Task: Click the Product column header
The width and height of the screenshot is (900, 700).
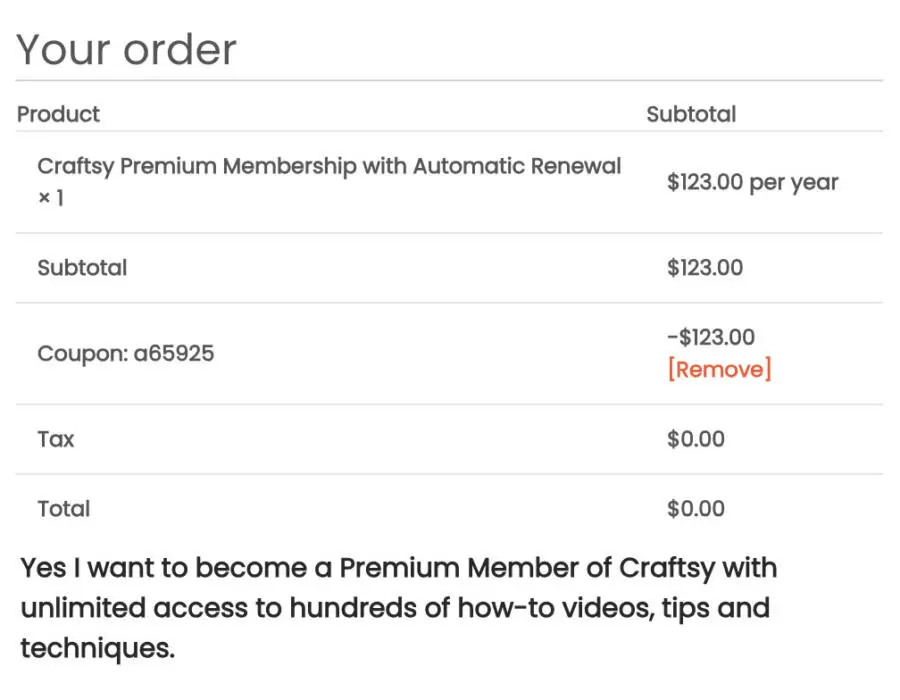Action: [x=59, y=114]
